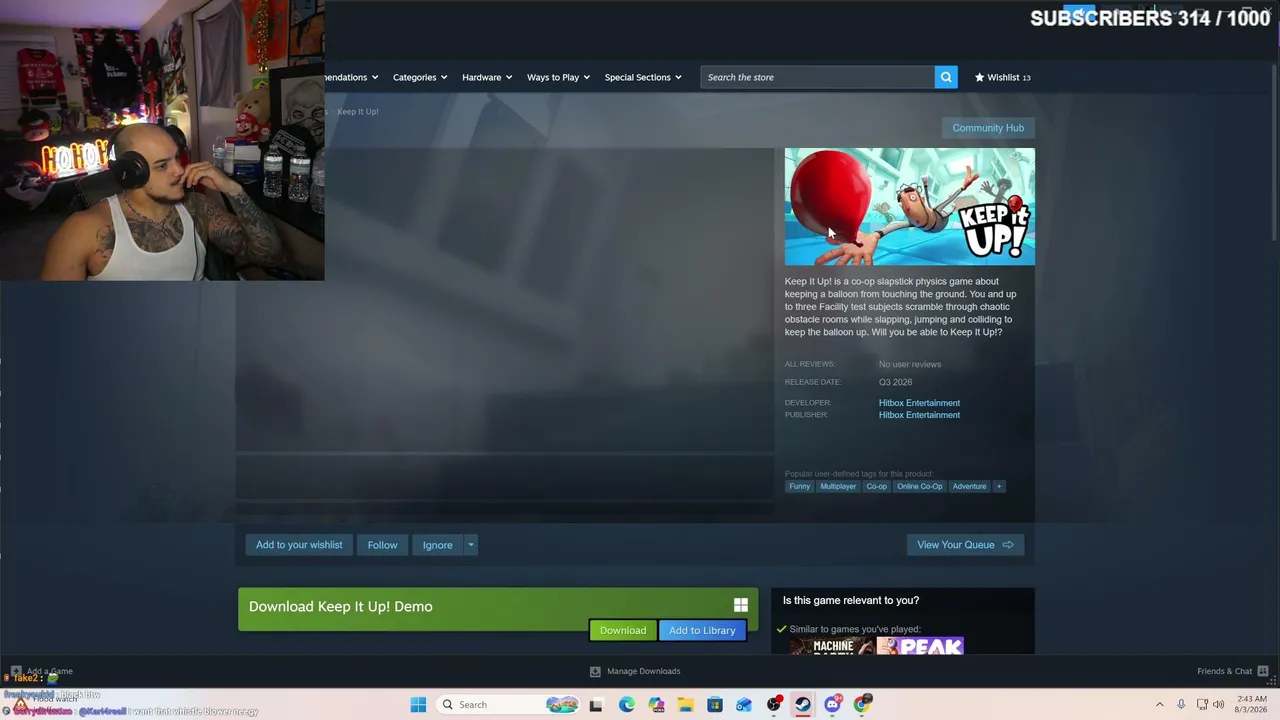Open OBS Studio from the taskbar
This screenshot has height=720, width=1280.
pos(774,704)
